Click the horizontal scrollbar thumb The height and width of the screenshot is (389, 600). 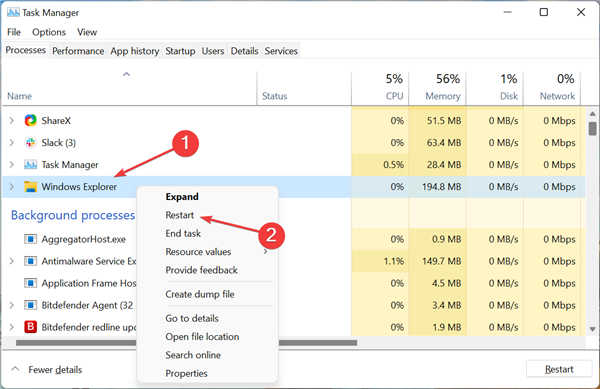pos(187,343)
